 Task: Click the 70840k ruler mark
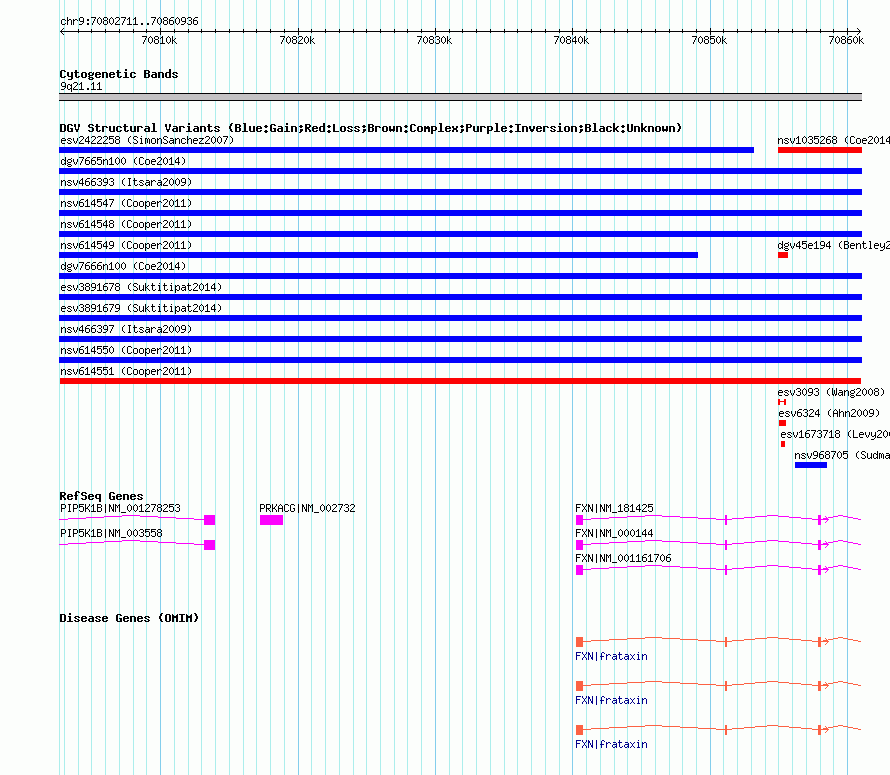click(572, 40)
